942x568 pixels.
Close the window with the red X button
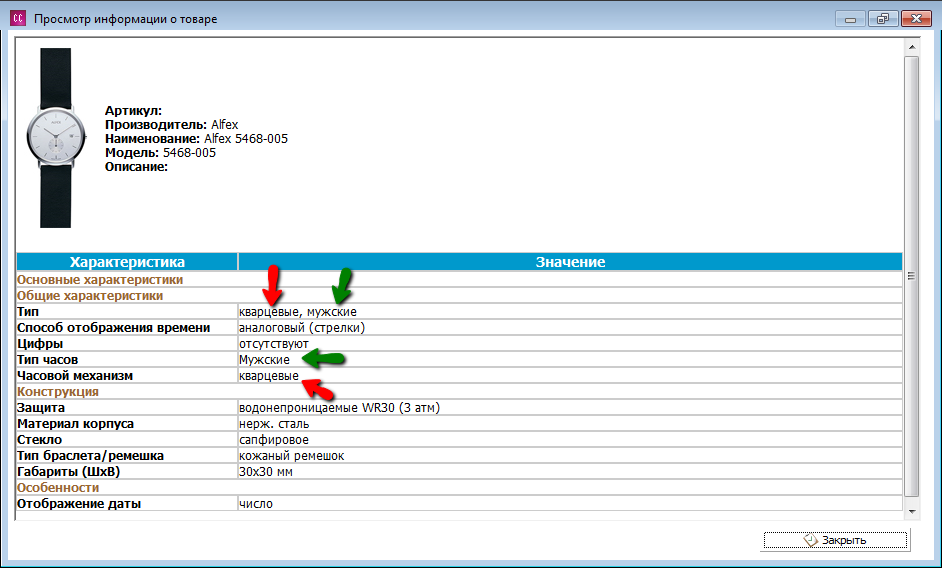pyautogui.click(x=916, y=19)
